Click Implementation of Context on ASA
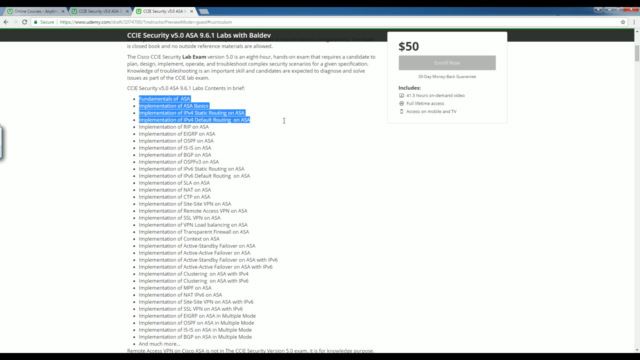The width and height of the screenshot is (640, 360). pos(179,239)
